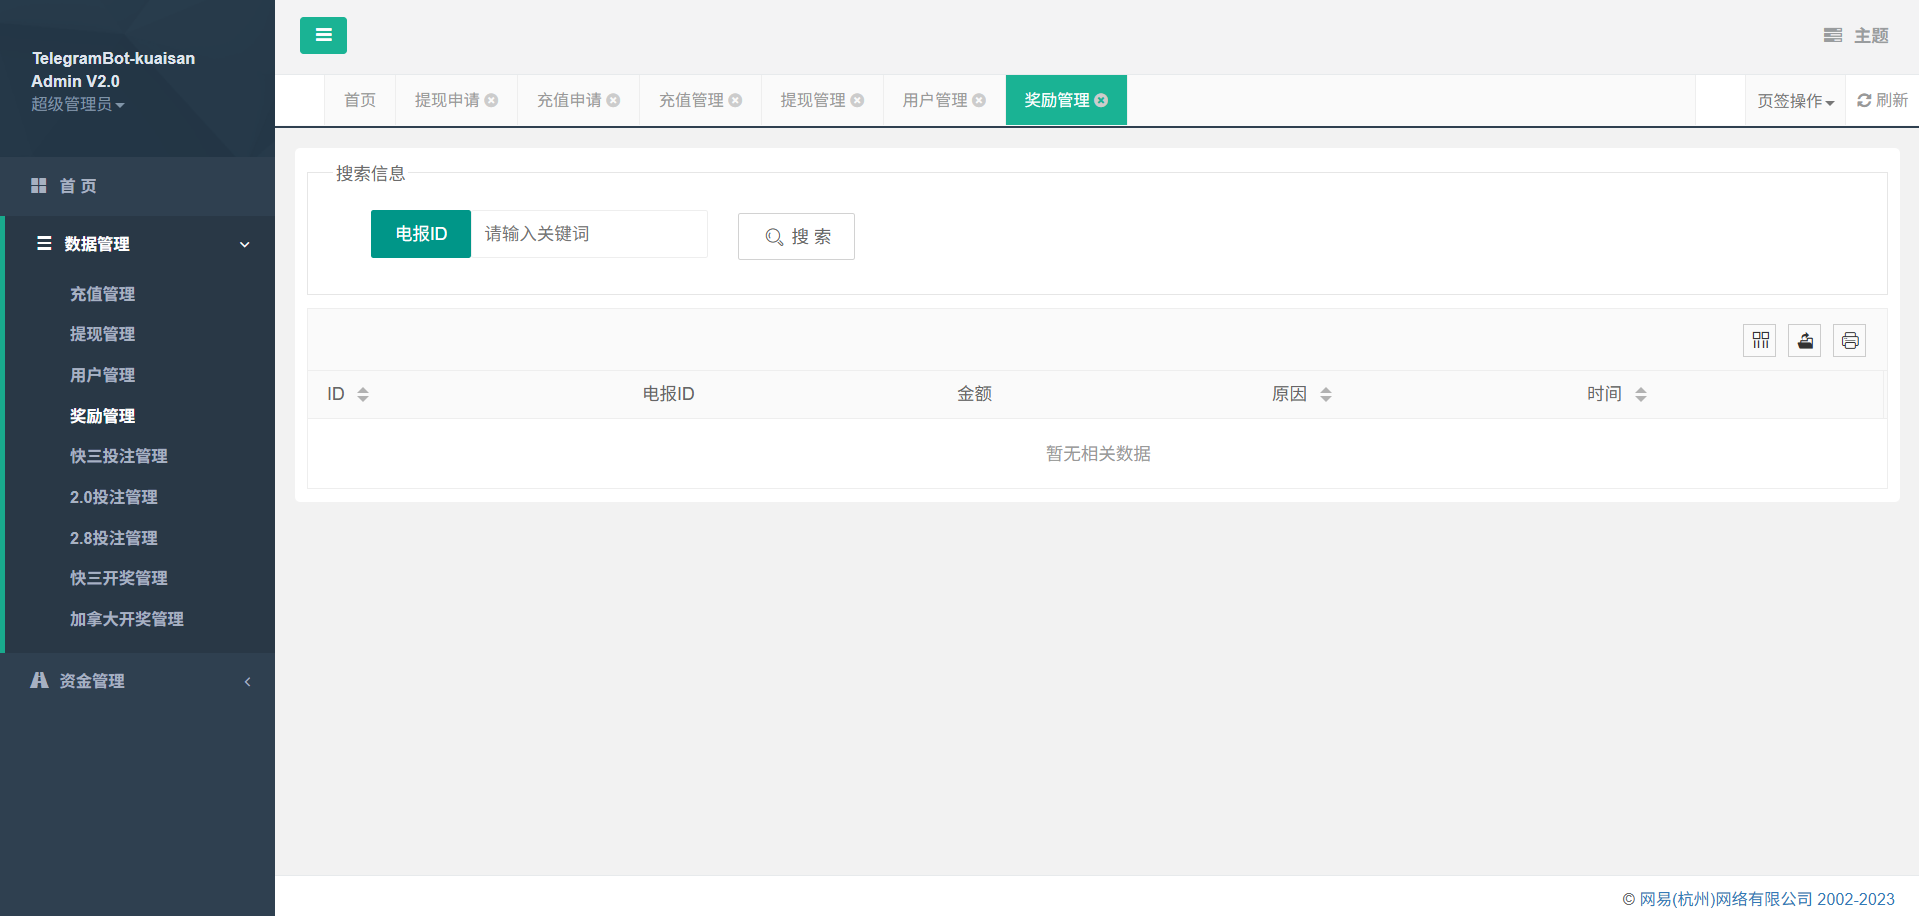Sort table by 原因 column arrows
The width and height of the screenshot is (1919, 916).
[1326, 394]
